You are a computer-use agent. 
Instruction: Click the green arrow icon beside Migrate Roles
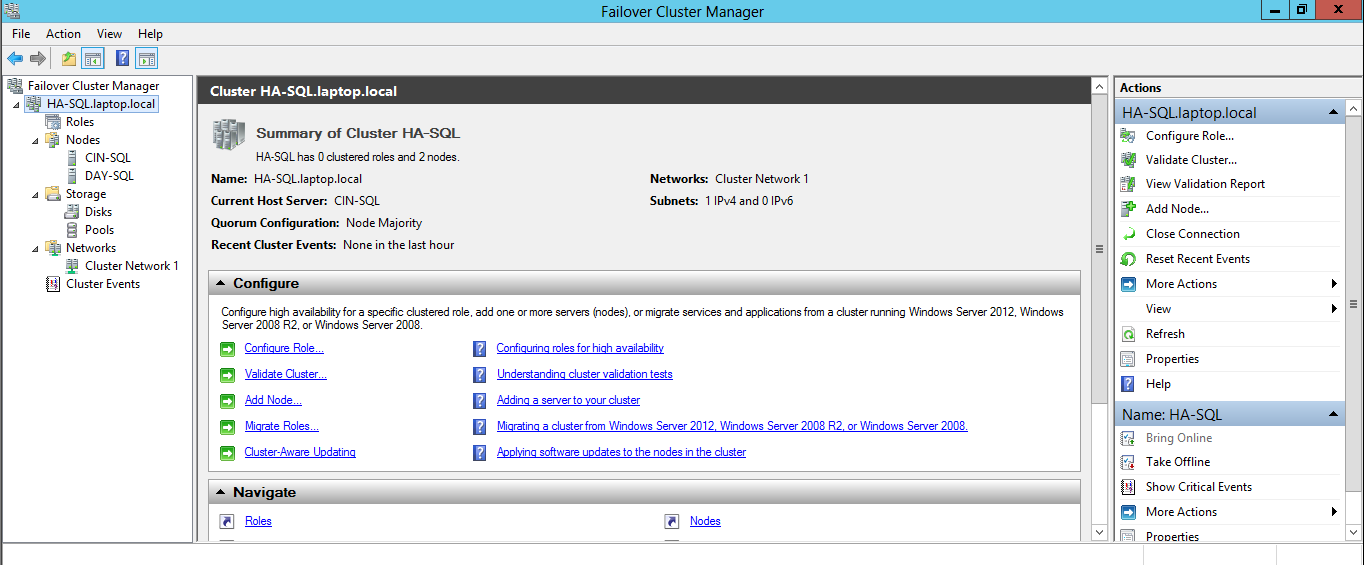point(227,427)
